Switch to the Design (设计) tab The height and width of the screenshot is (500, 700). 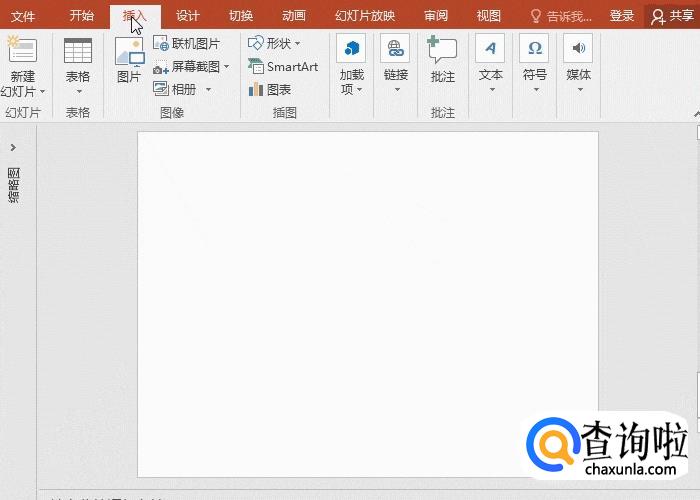point(188,17)
